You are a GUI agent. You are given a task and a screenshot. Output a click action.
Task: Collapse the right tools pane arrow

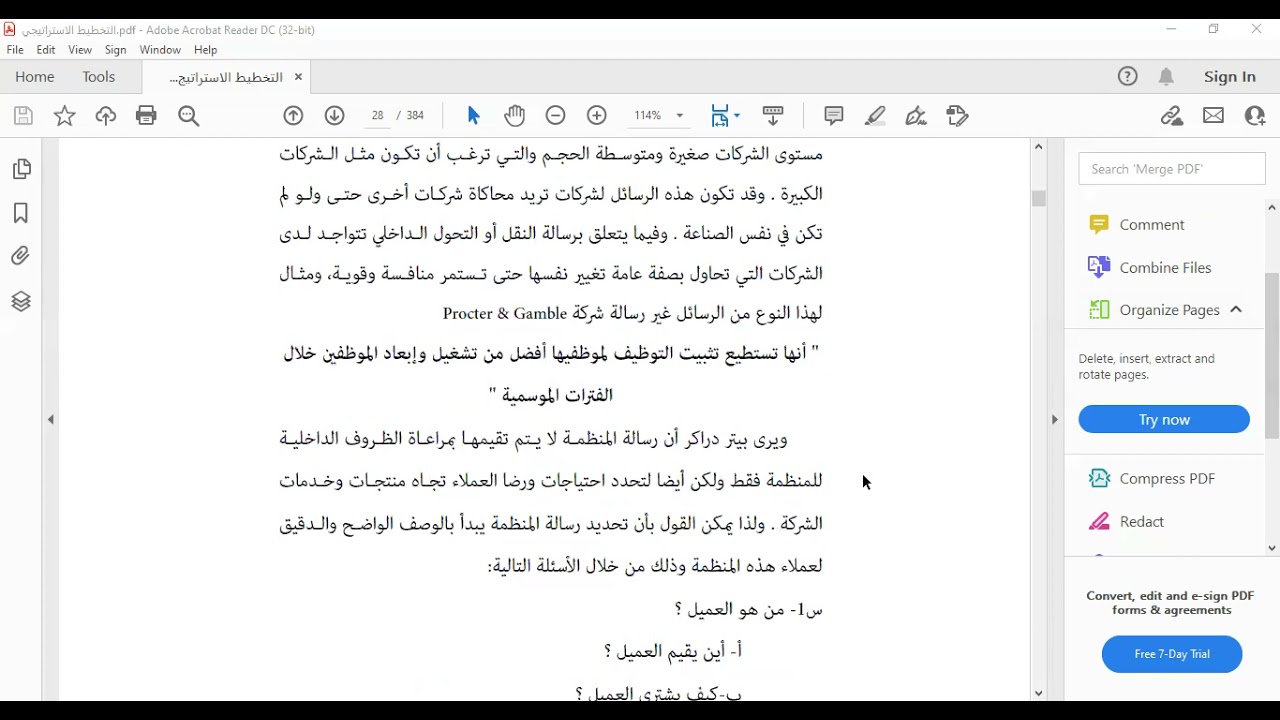[x=1054, y=420]
